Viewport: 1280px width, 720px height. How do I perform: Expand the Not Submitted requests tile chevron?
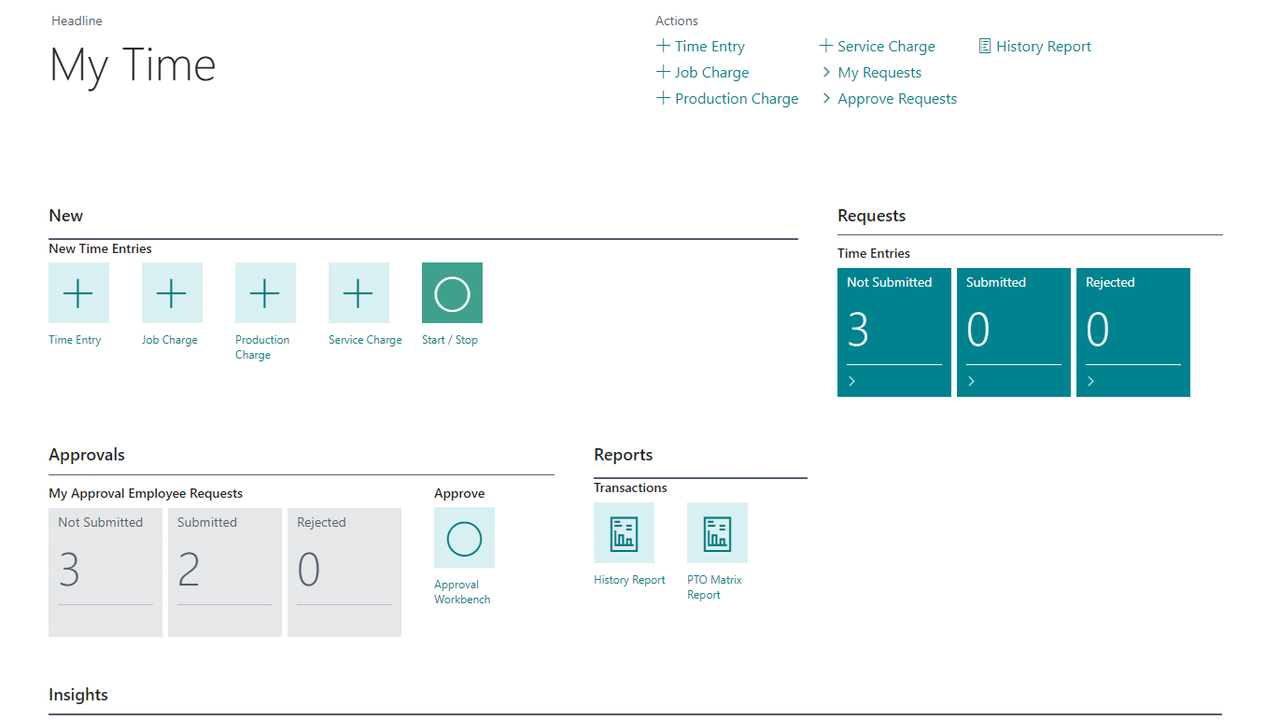pos(852,381)
